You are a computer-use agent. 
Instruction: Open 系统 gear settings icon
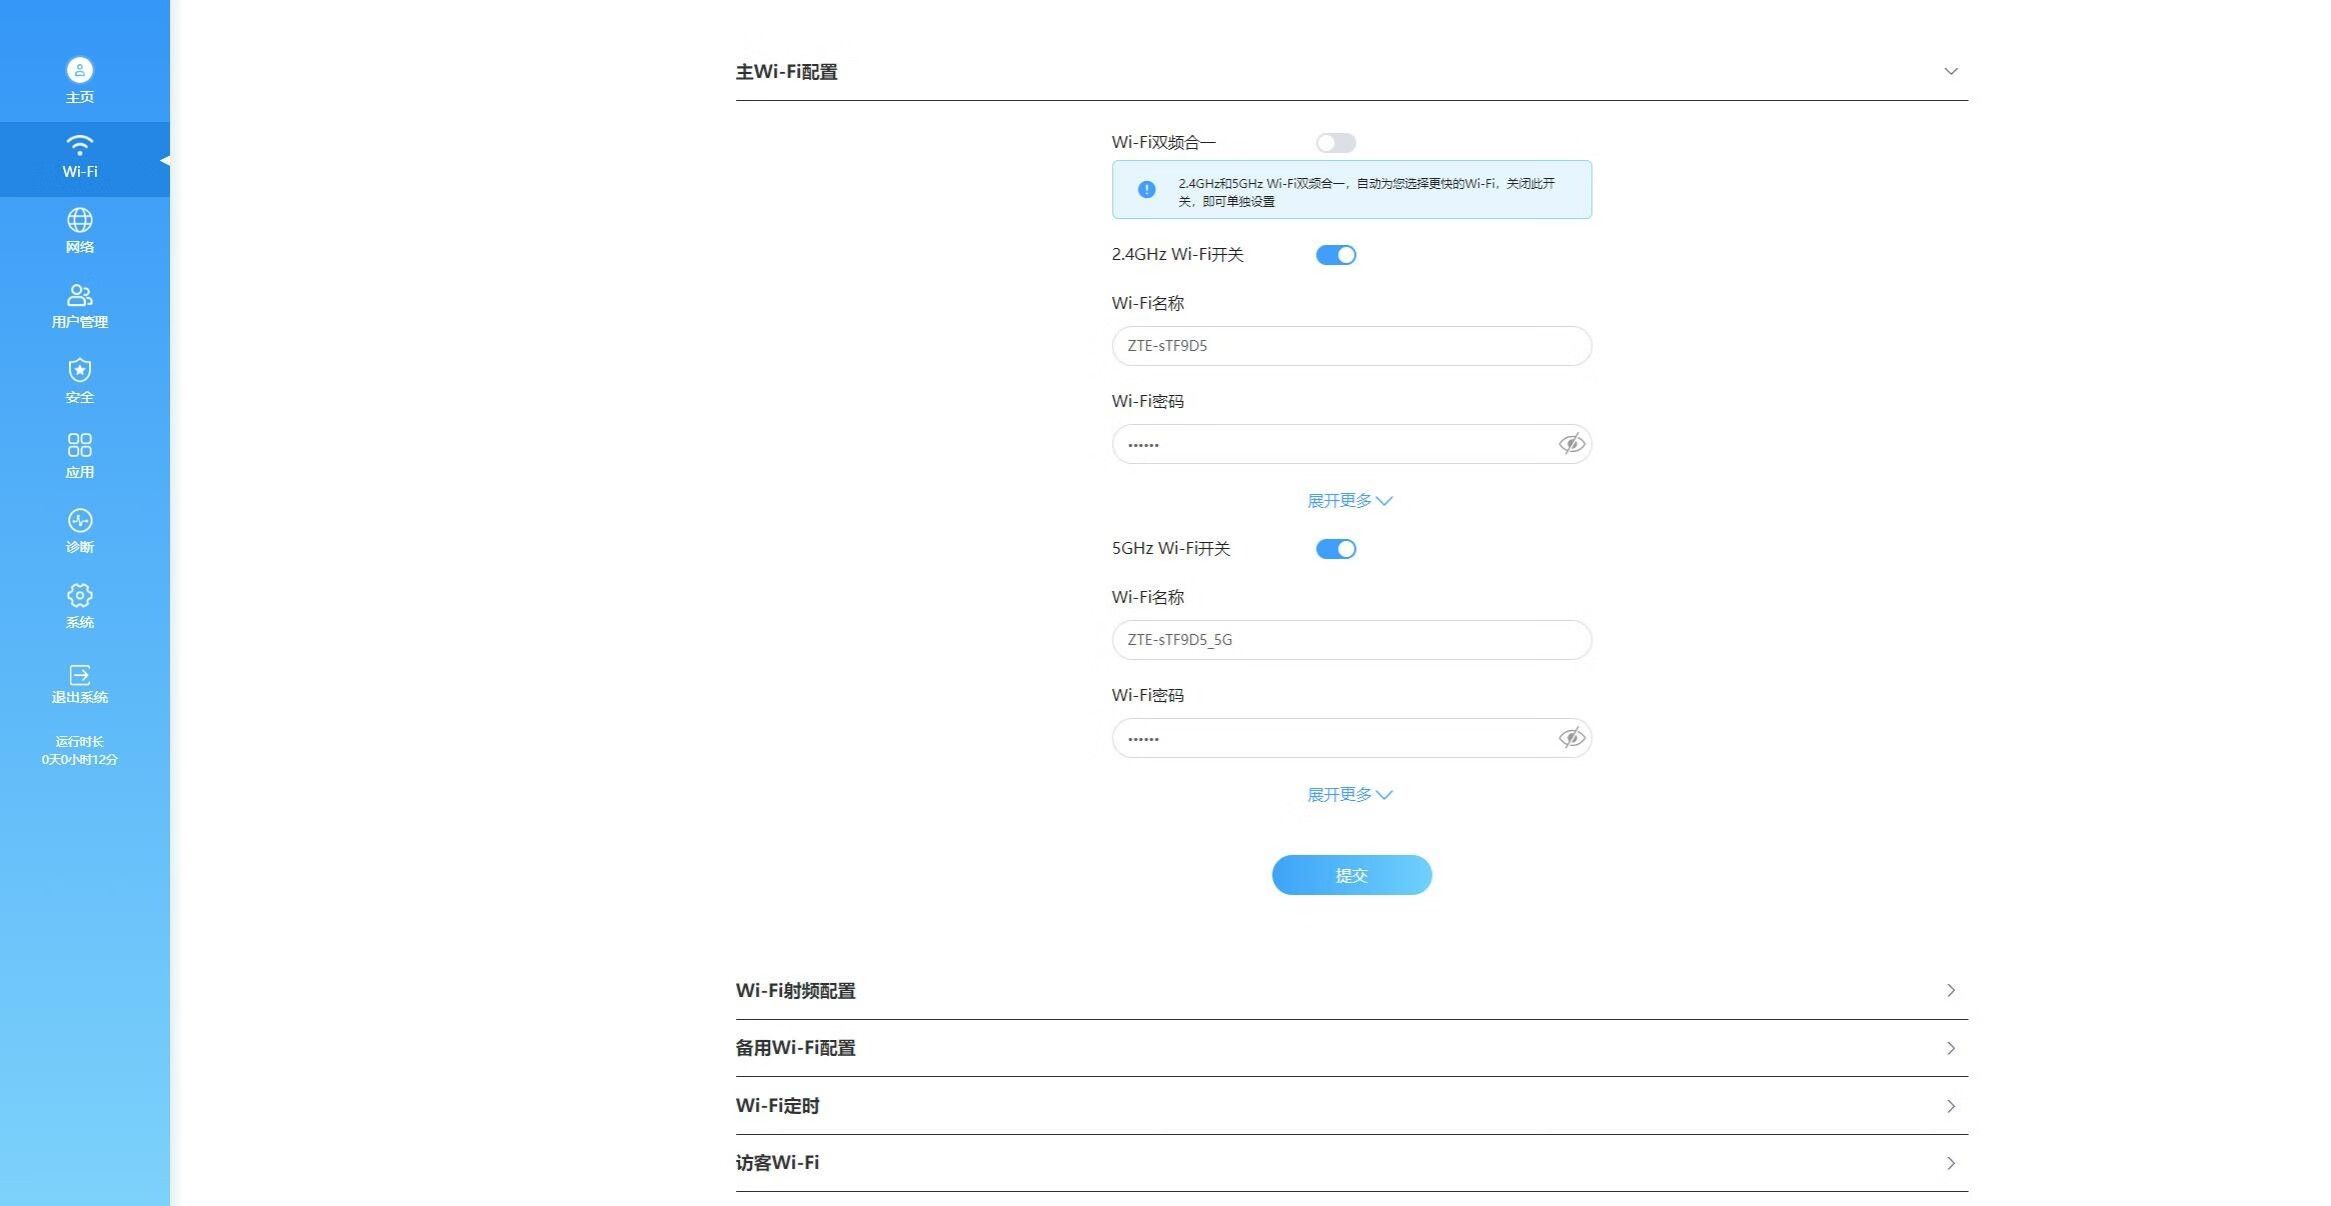click(x=80, y=595)
